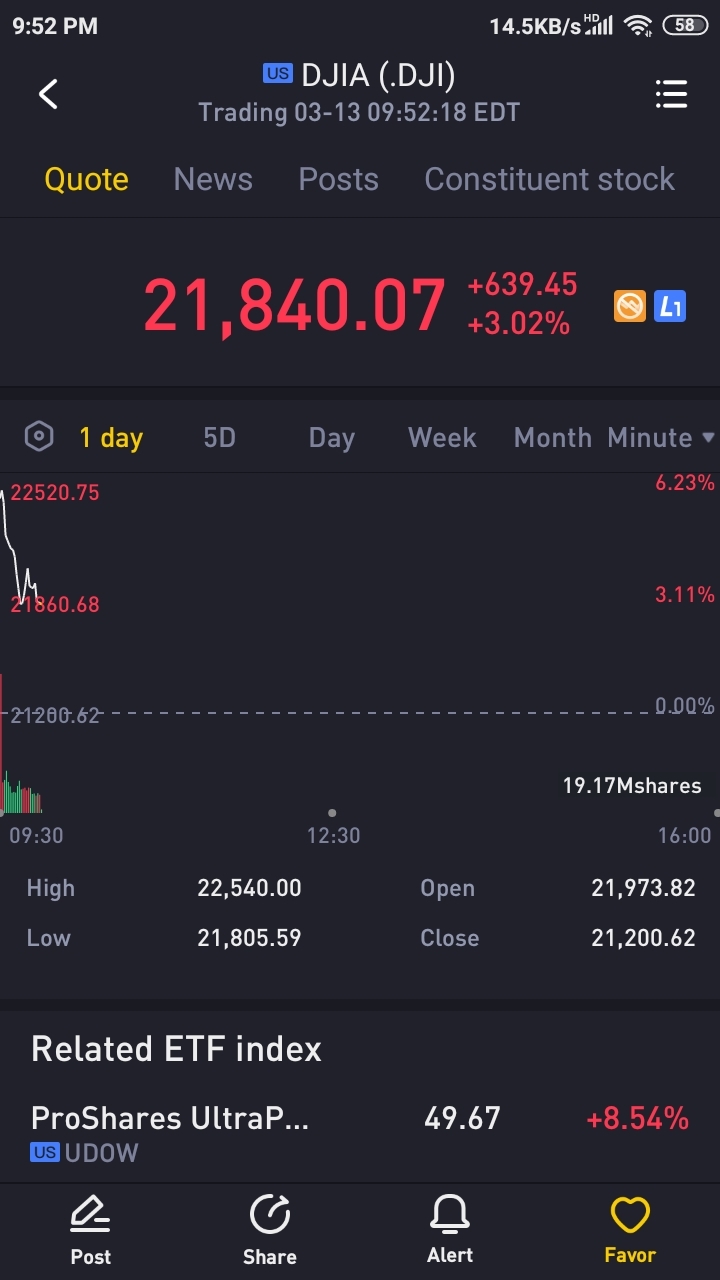
Task: Select the 5D chart range
Action: (219, 438)
